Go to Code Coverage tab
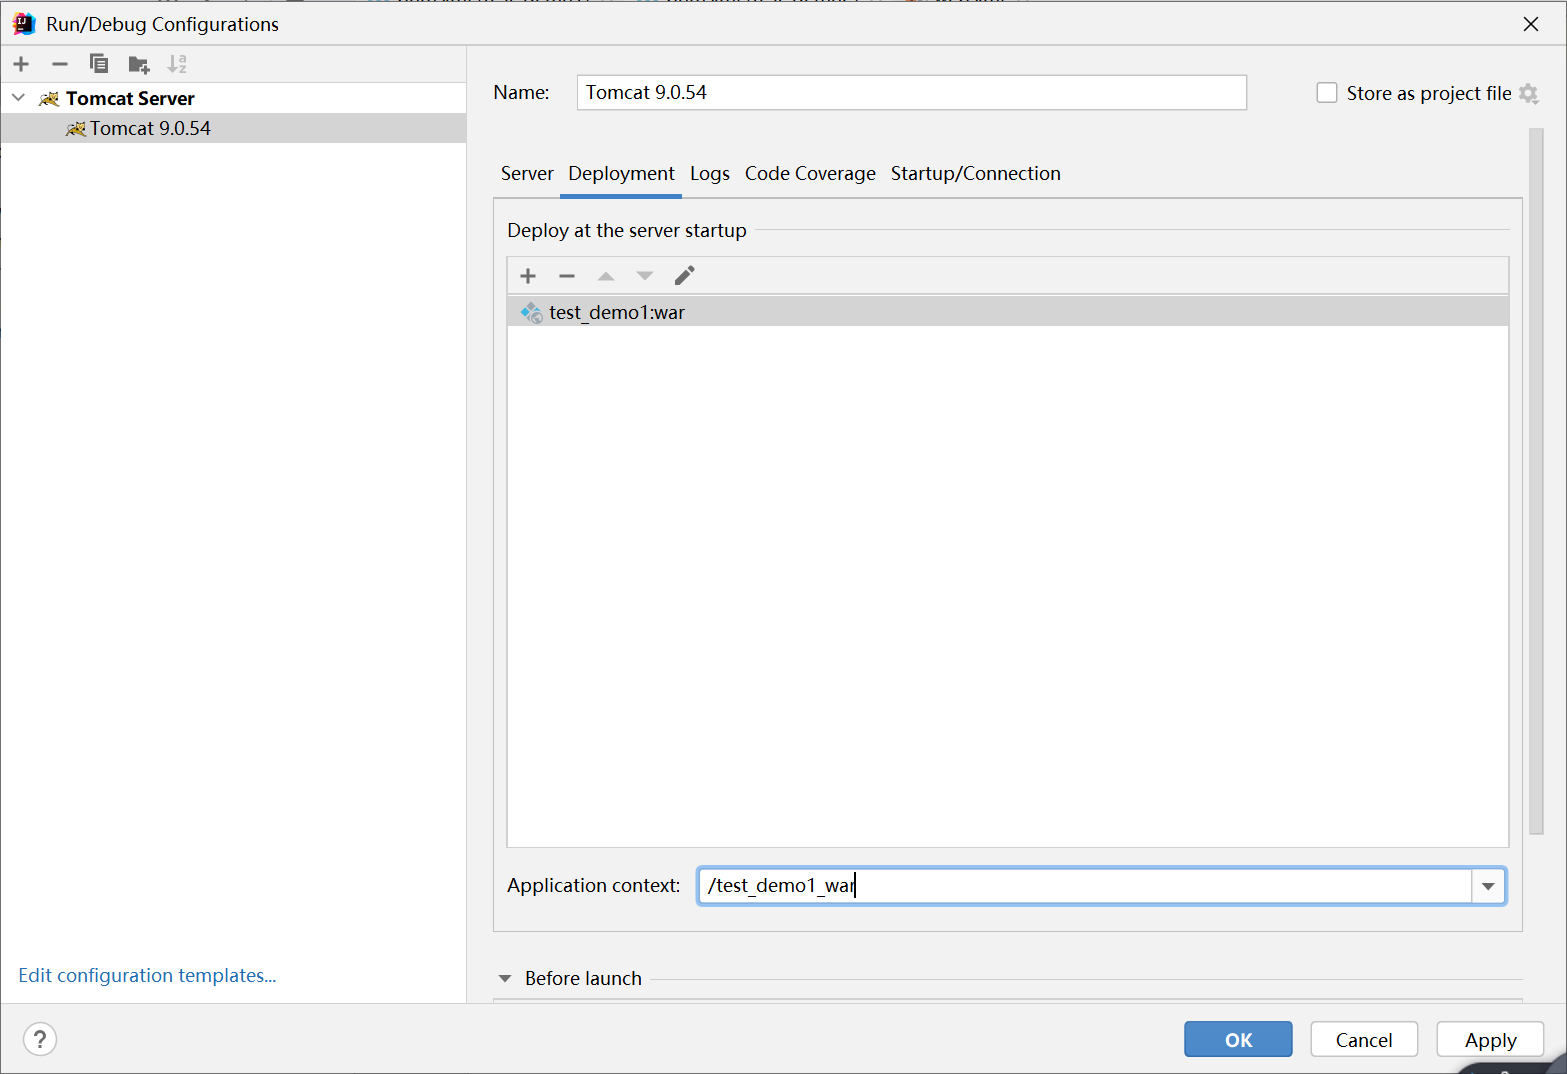The height and width of the screenshot is (1074, 1567). tap(810, 174)
